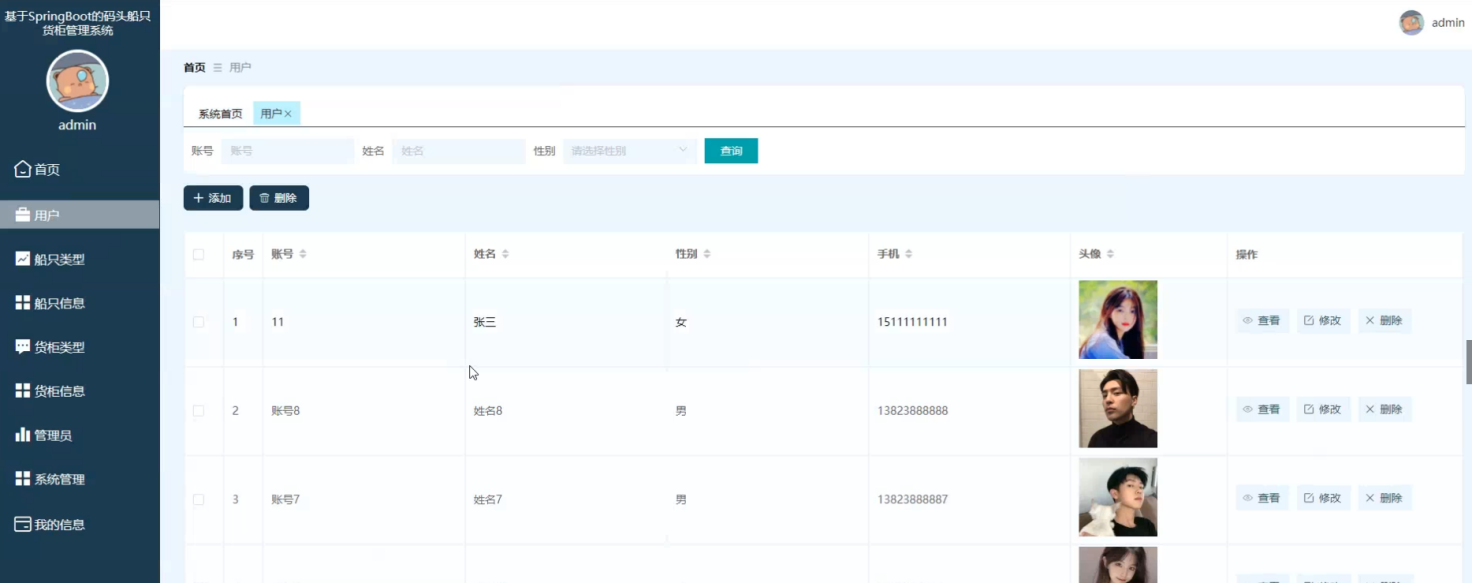Click the 删除 batch delete button
Viewport: 1472px width, 583px height.
click(279, 198)
